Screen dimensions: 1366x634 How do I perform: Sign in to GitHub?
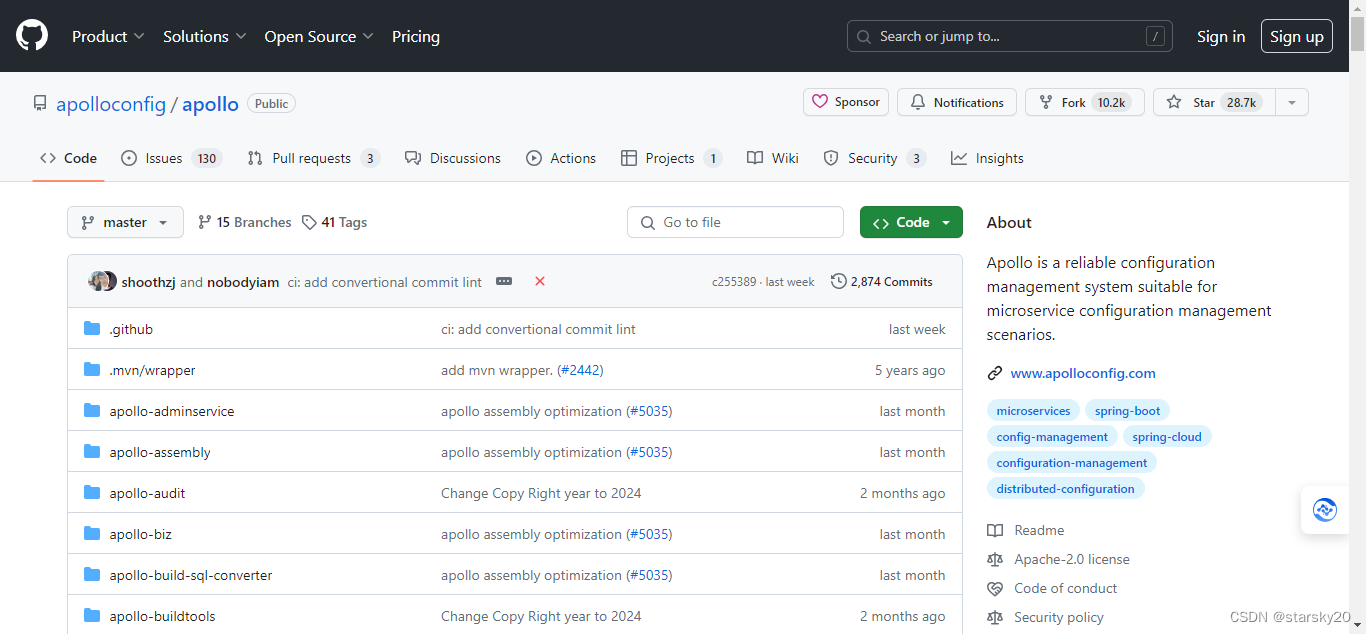click(x=1221, y=36)
